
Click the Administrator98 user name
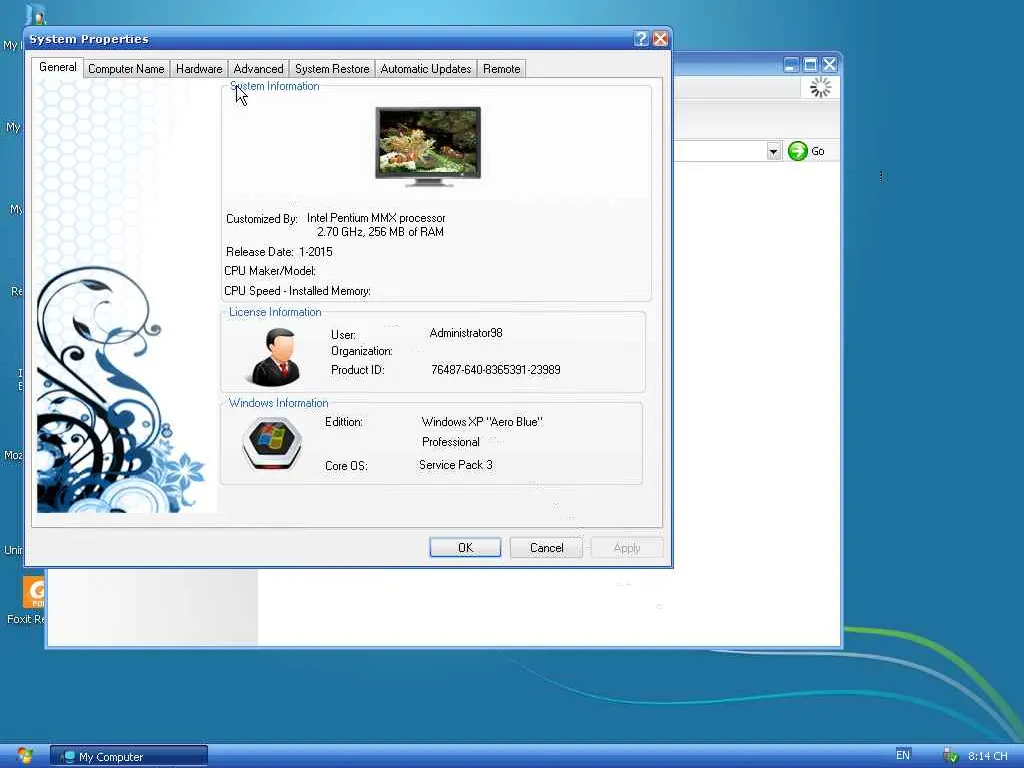click(466, 333)
